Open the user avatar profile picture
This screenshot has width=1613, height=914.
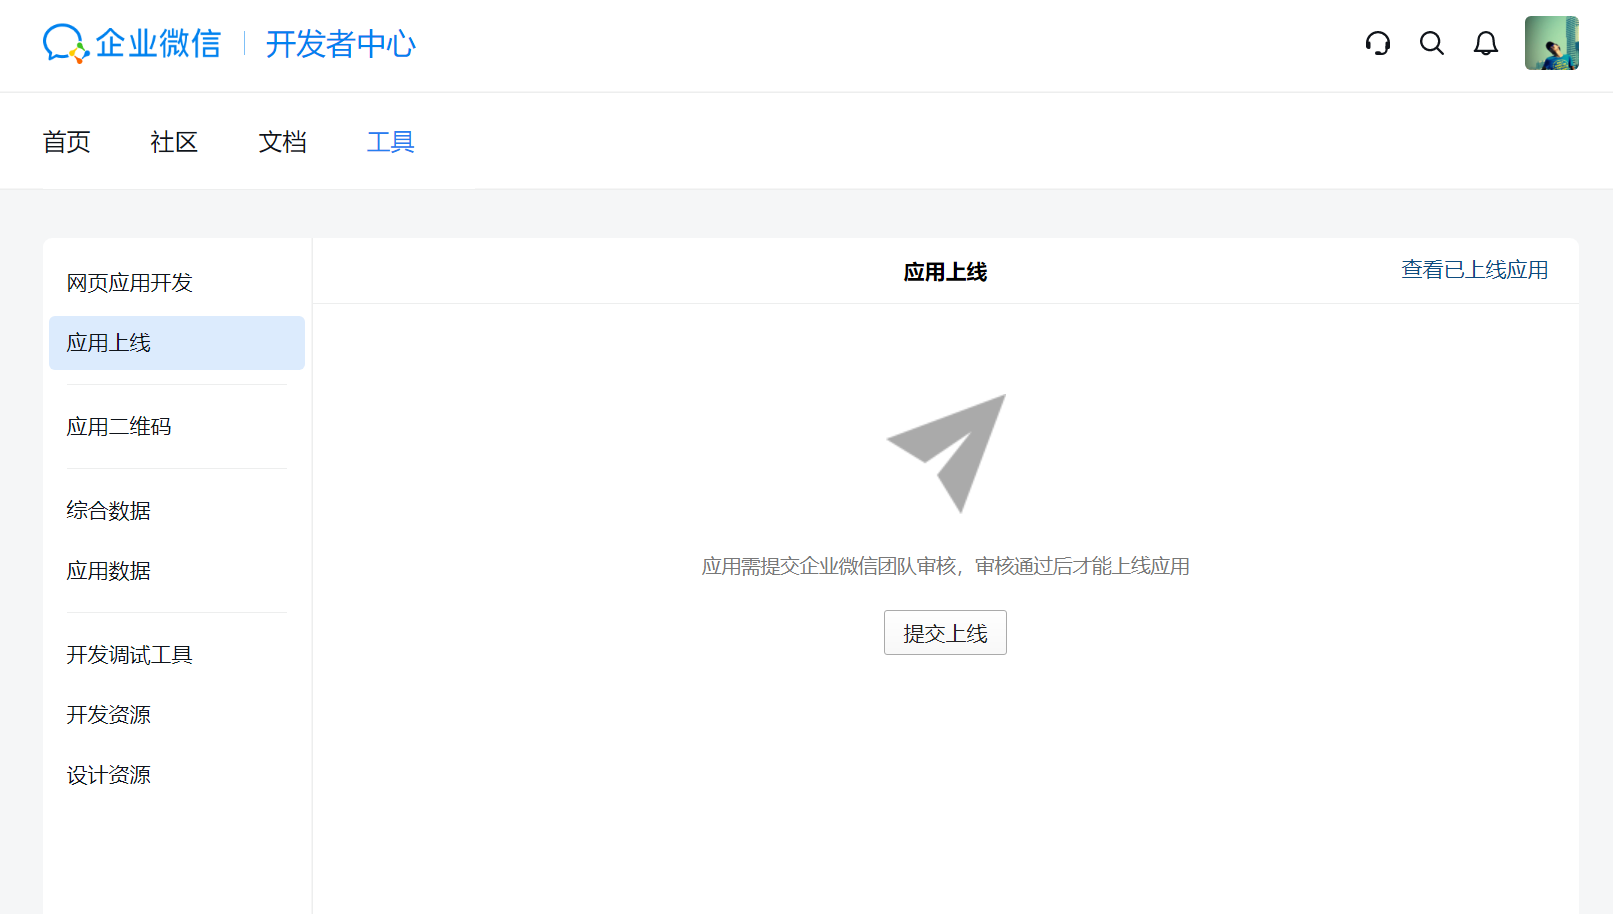(1550, 43)
